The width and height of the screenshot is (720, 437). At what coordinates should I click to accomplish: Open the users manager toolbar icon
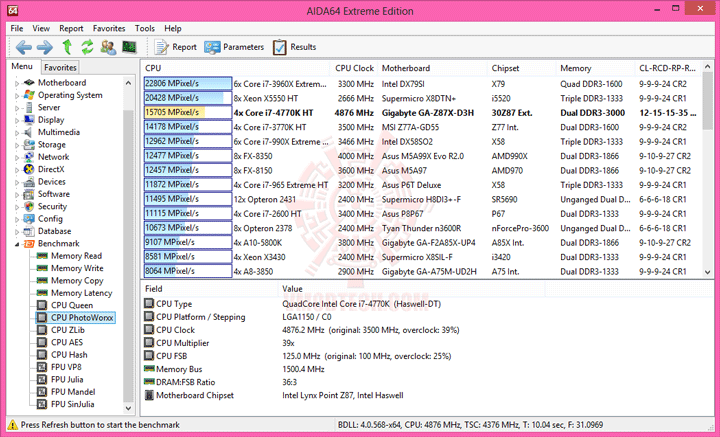108,47
